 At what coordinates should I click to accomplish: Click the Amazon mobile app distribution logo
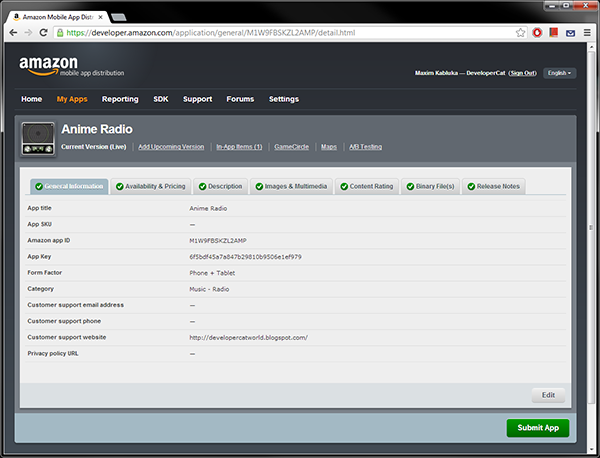72,67
